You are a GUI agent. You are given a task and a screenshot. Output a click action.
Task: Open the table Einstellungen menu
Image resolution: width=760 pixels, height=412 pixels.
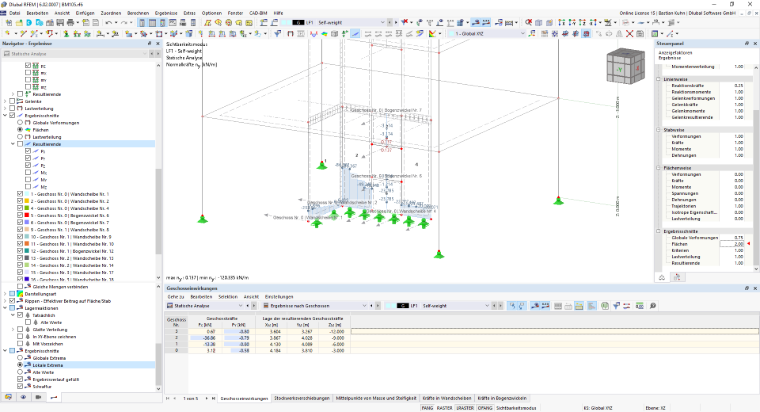[x=279, y=297]
